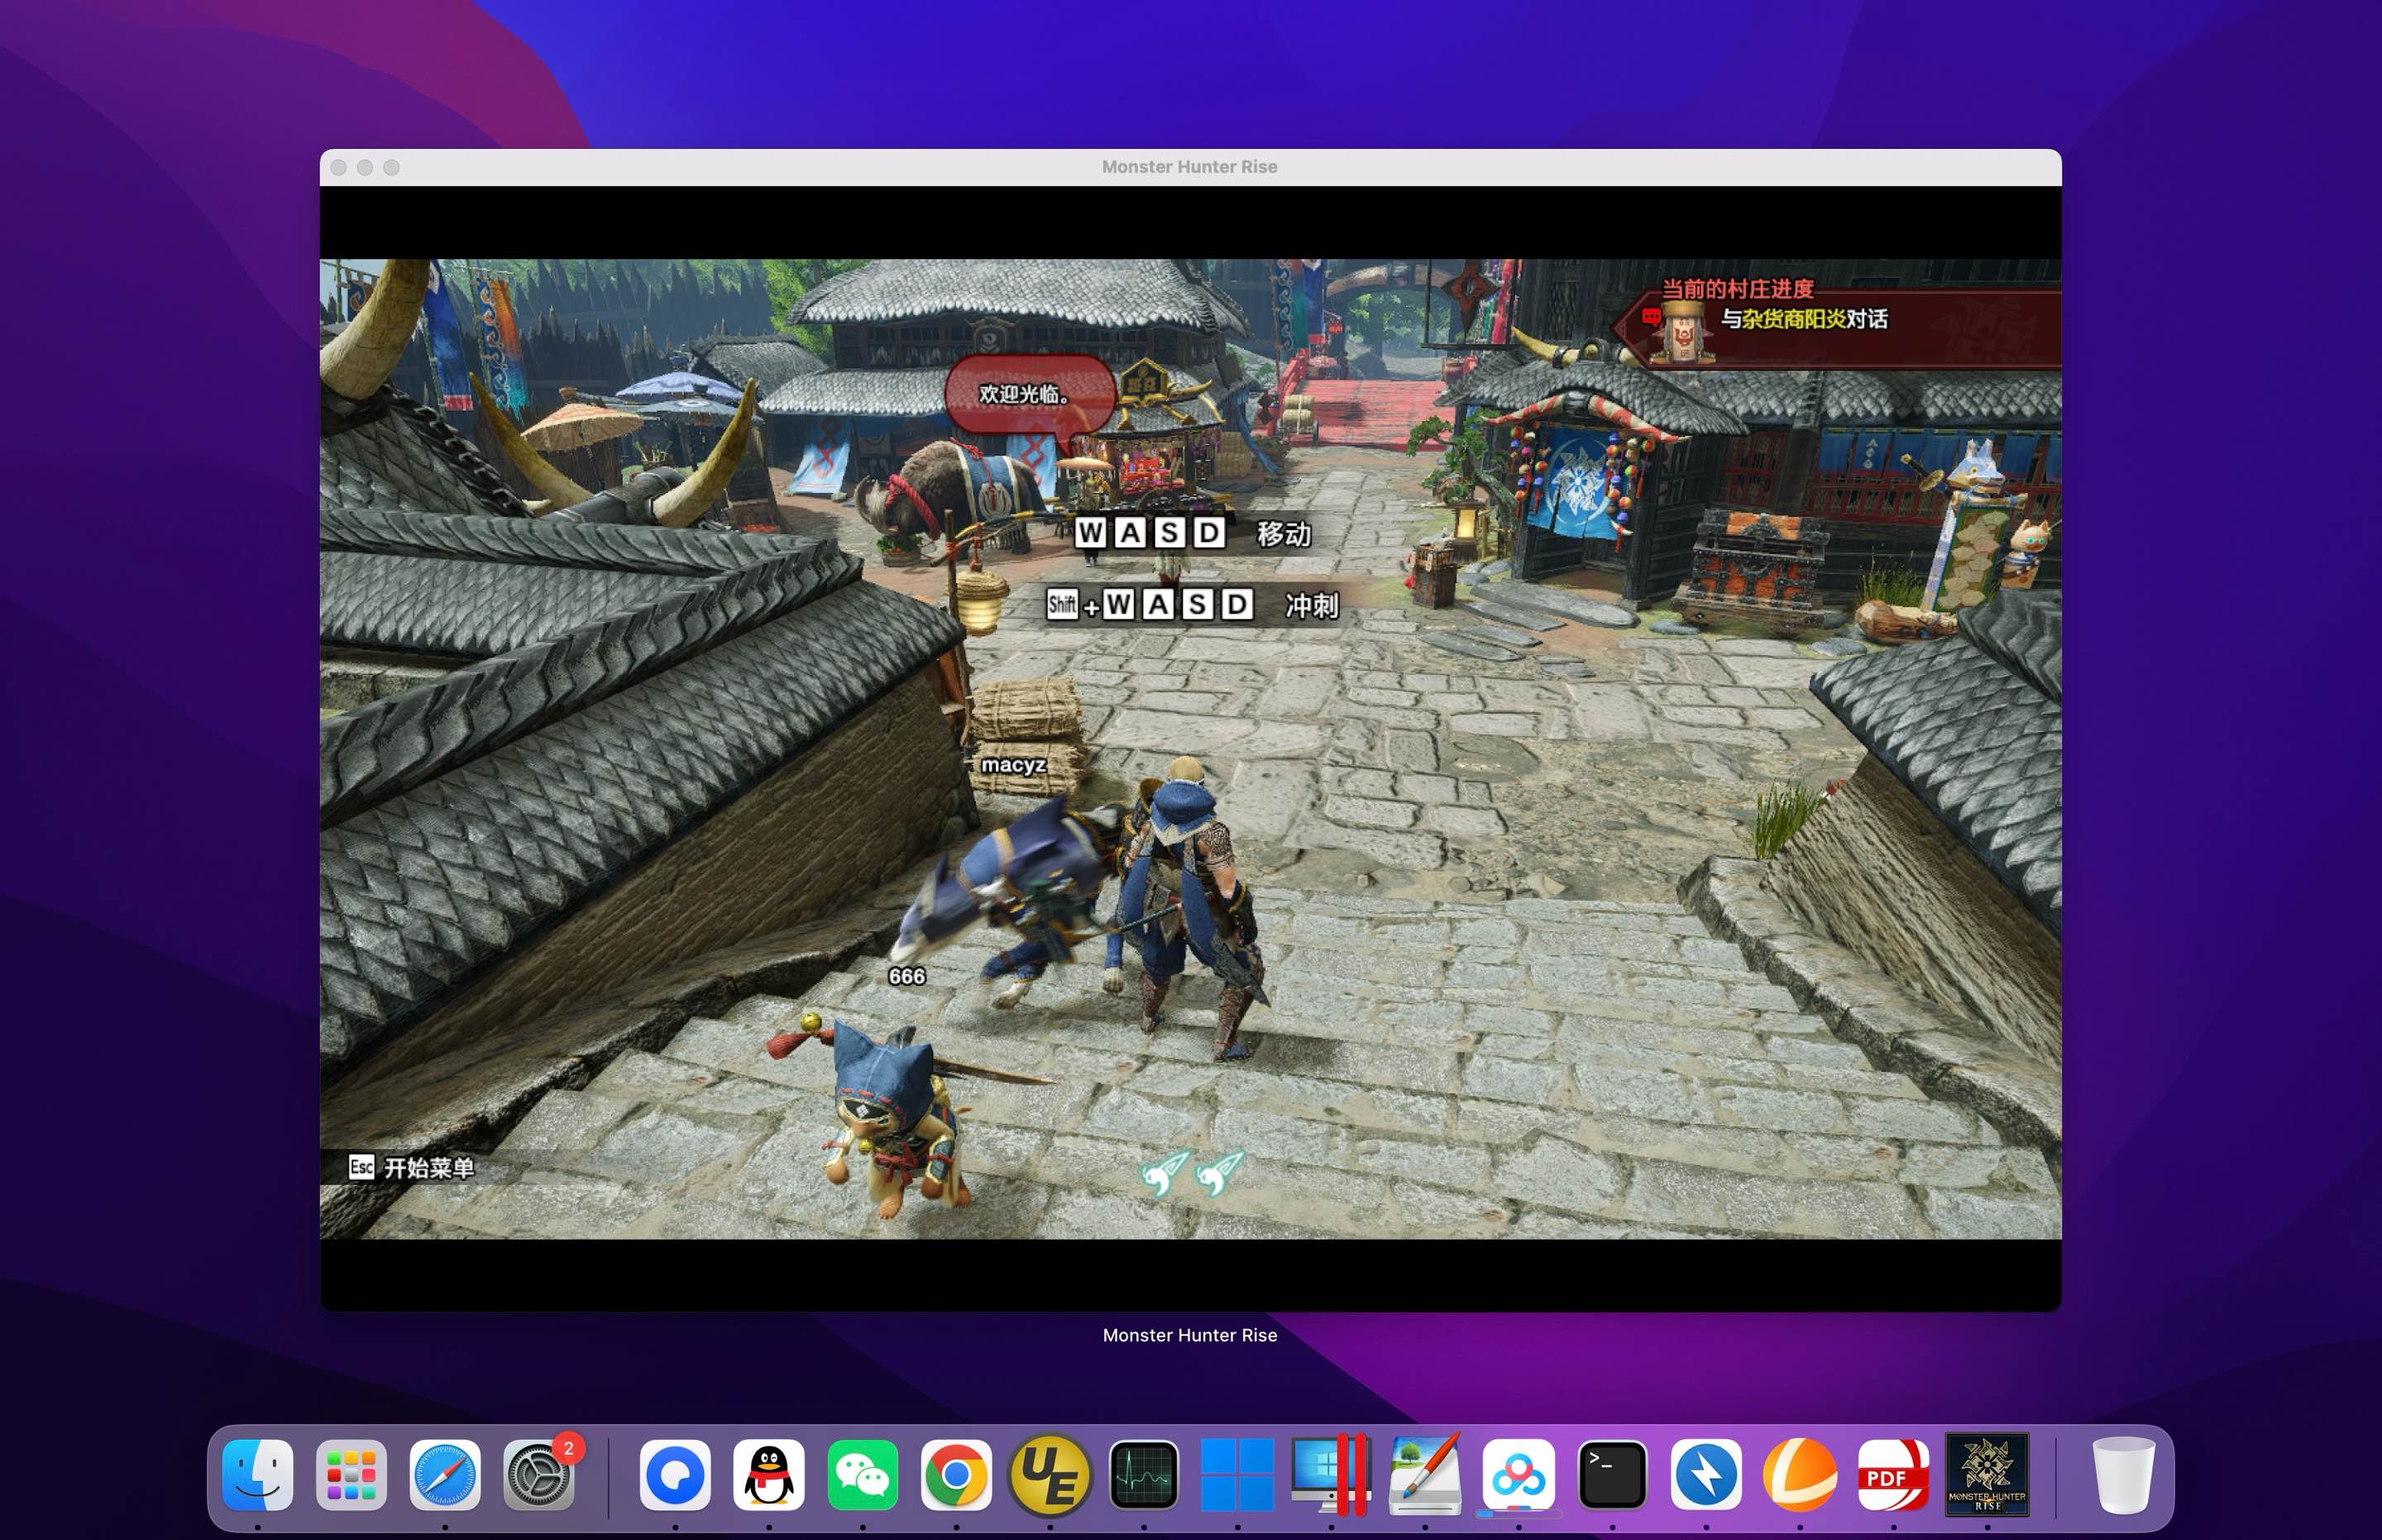Viewport: 2382px width, 1540px height.
Task: Launch Google Chrome from the Dock
Action: click(956, 1475)
